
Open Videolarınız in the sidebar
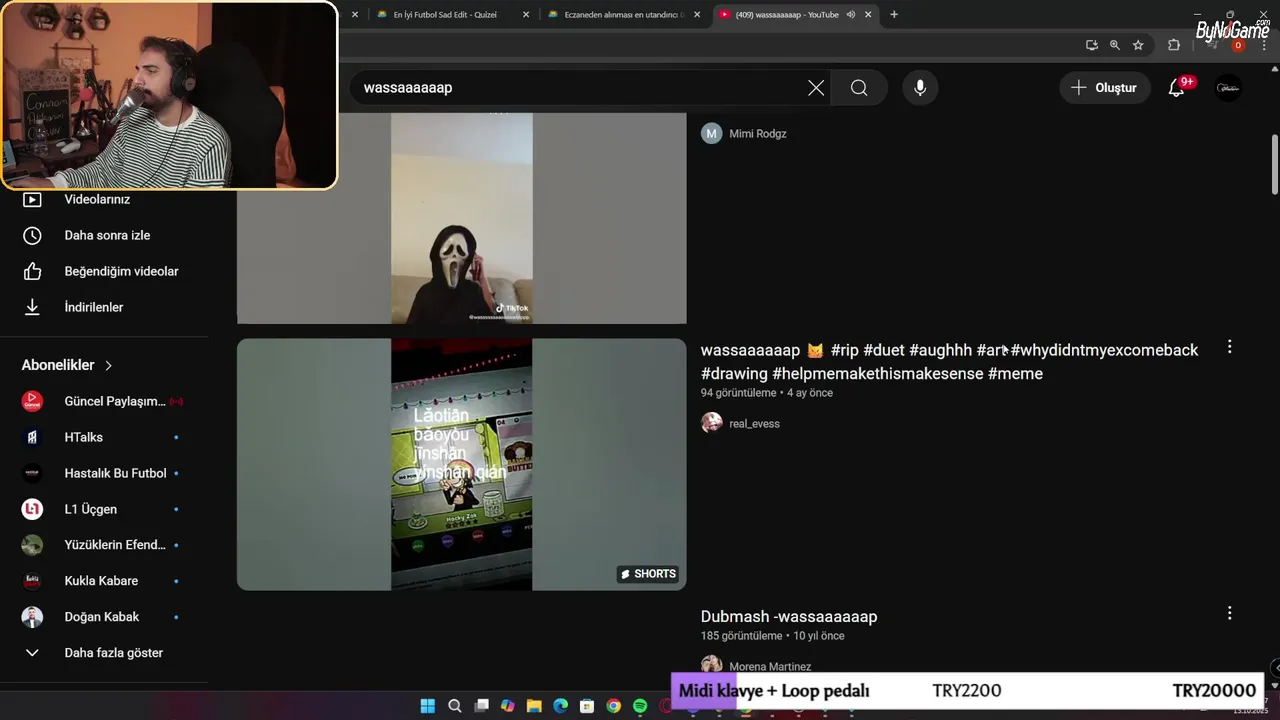pyautogui.click(x=97, y=199)
